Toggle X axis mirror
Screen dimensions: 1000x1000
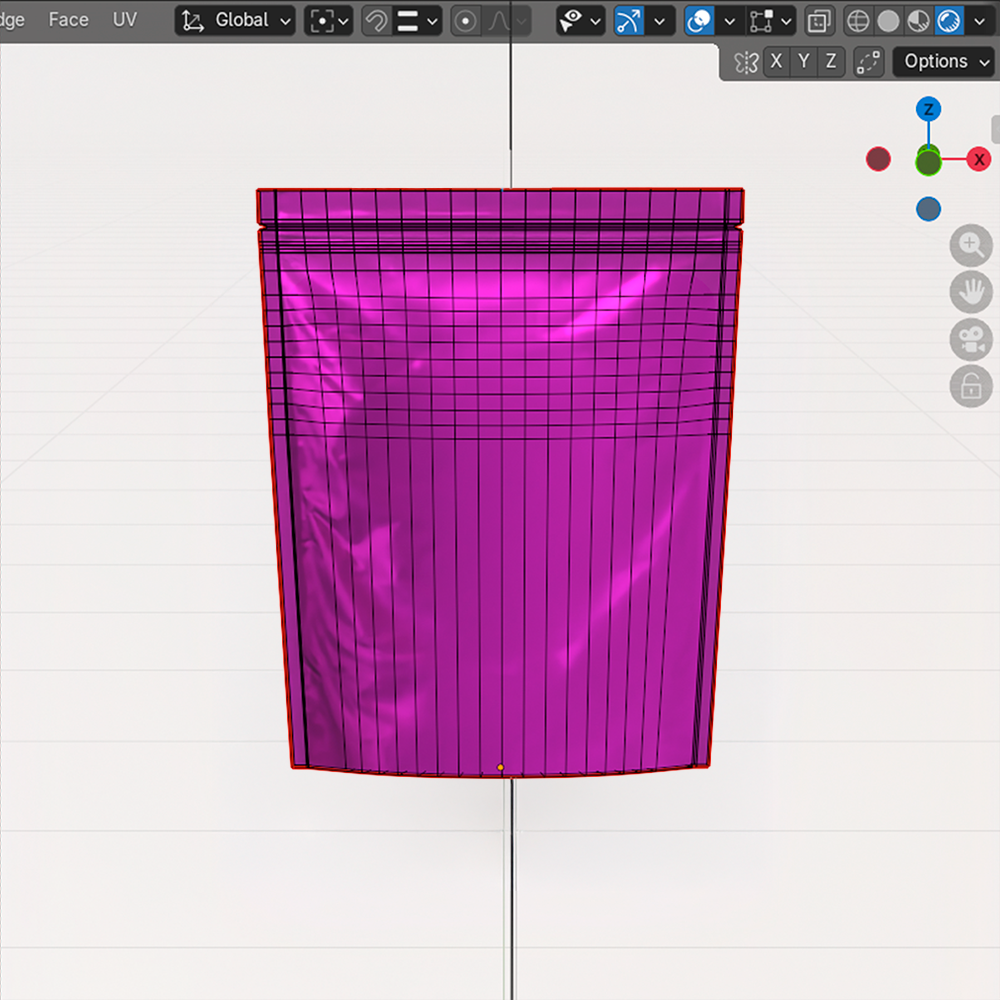click(776, 62)
